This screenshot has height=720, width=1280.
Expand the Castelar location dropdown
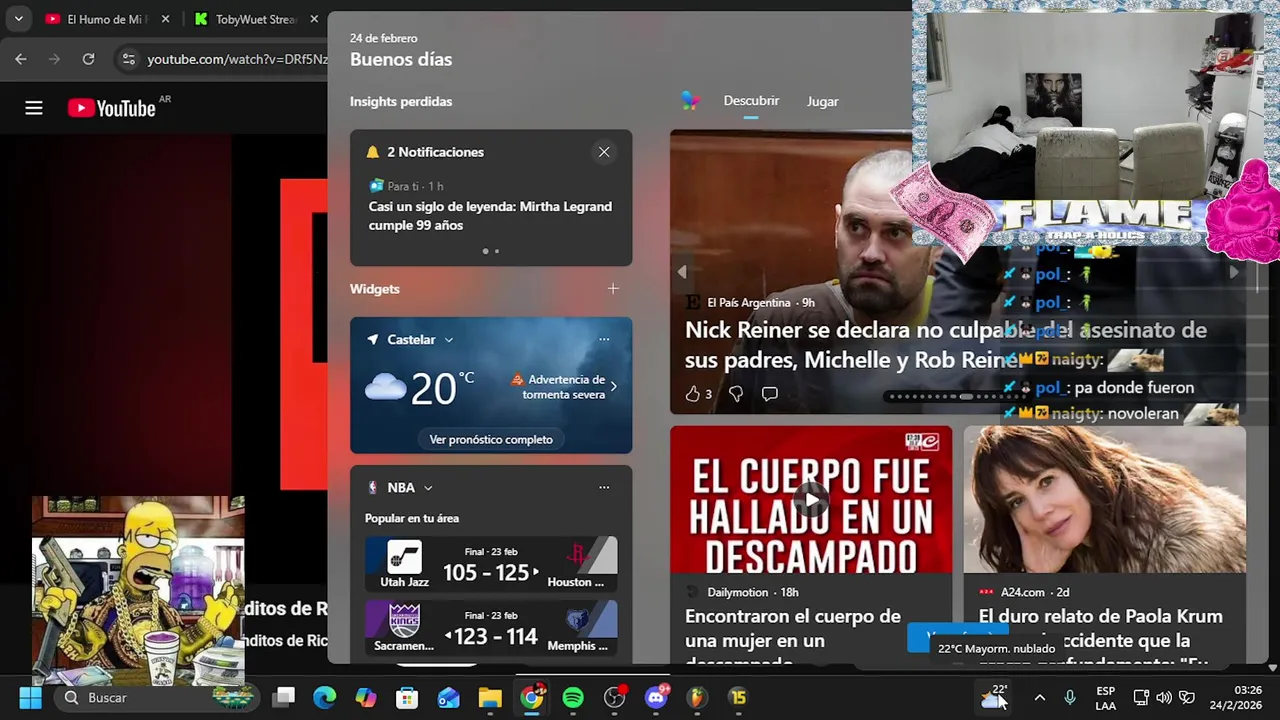(448, 340)
